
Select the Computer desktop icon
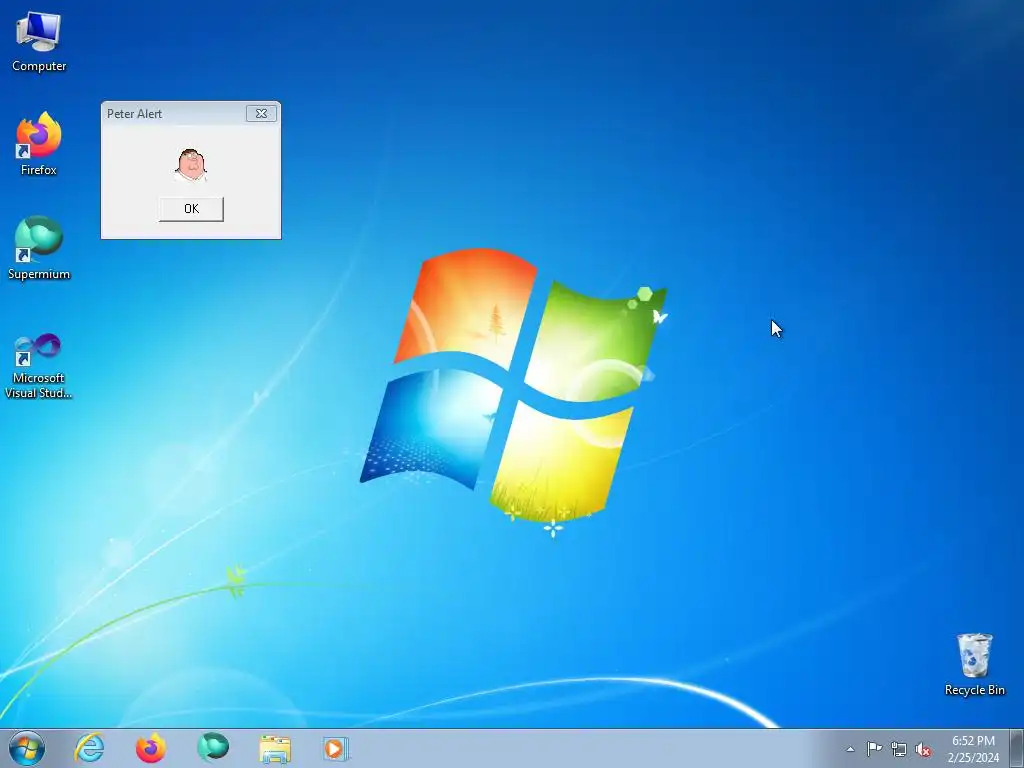(x=39, y=41)
